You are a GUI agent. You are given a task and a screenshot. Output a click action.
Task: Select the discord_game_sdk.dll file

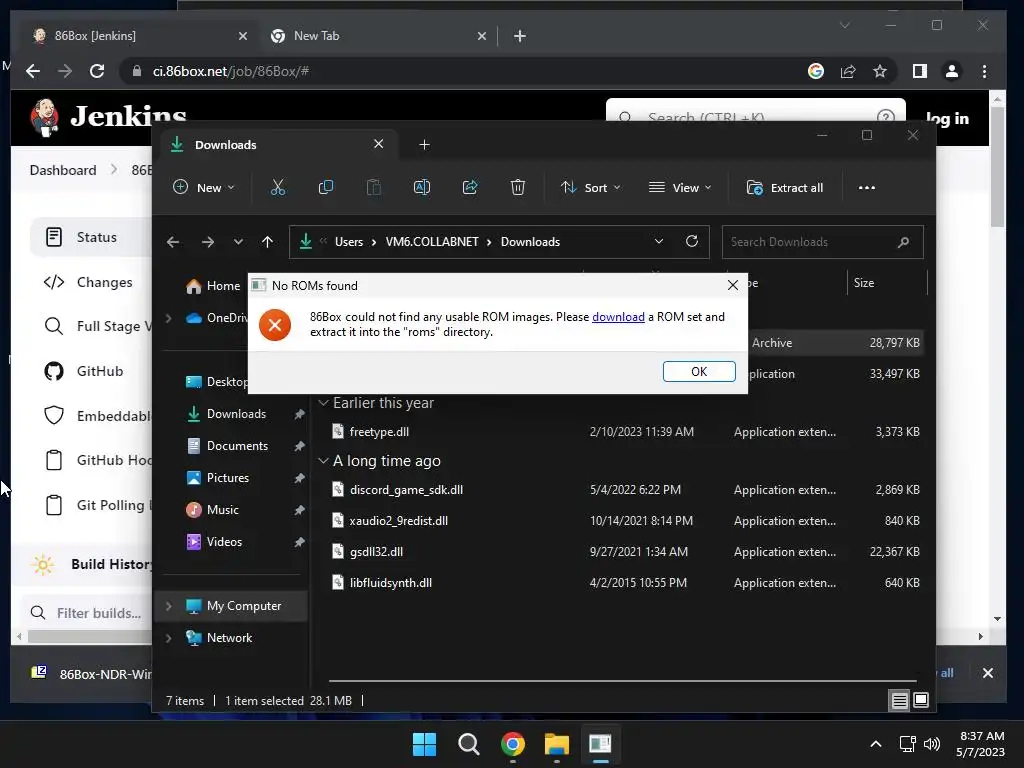click(x=406, y=490)
